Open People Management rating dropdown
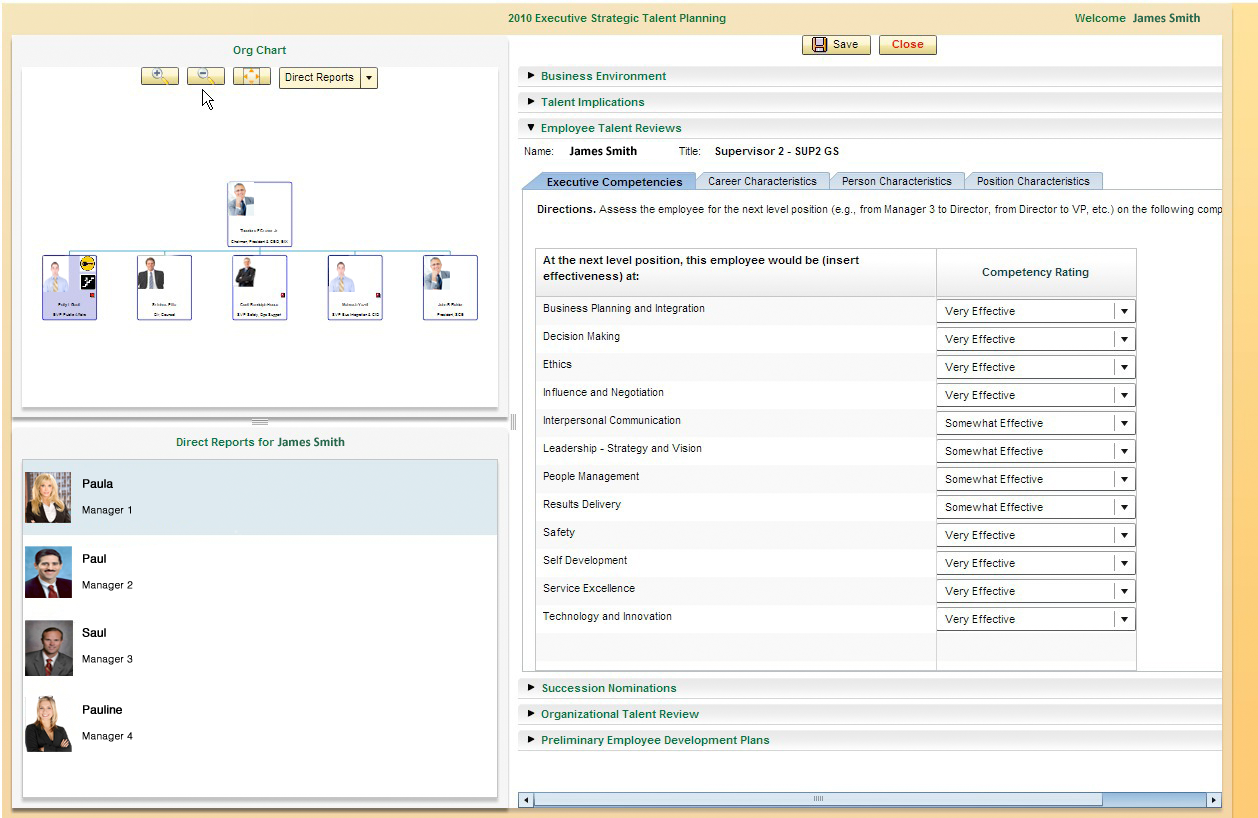Screen dimensions: 1258x818 coord(1124,480)
